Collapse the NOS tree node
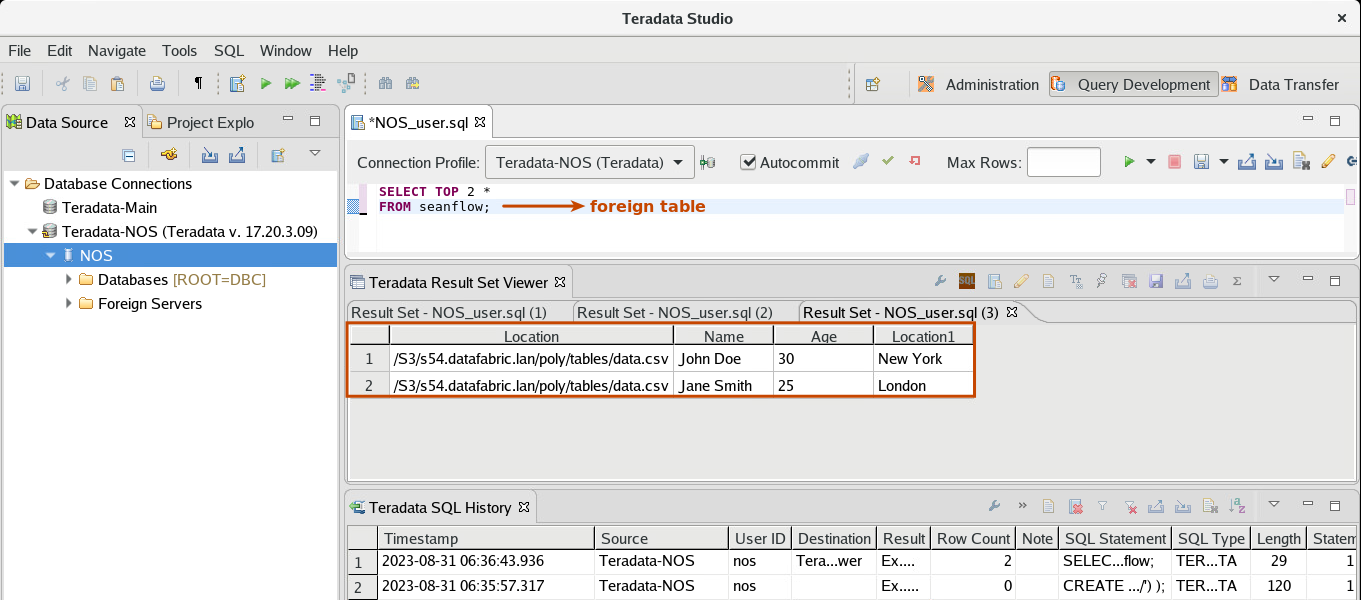The image size is (1361, 600). pyautogui.click(x=50, y=256)
